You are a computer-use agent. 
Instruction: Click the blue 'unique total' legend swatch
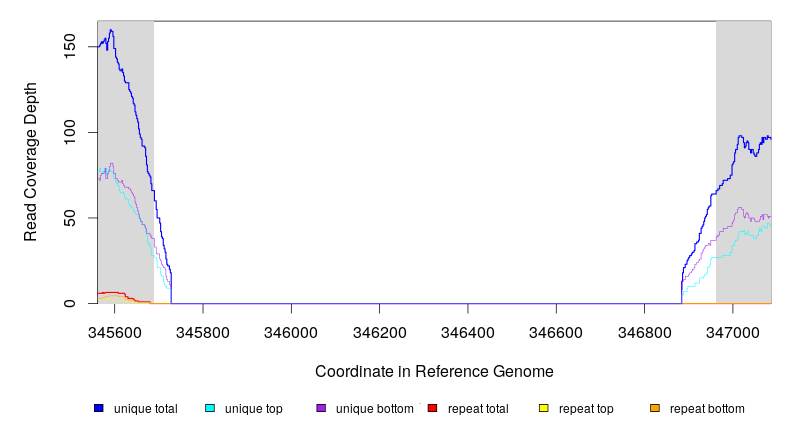click(99, 409)
